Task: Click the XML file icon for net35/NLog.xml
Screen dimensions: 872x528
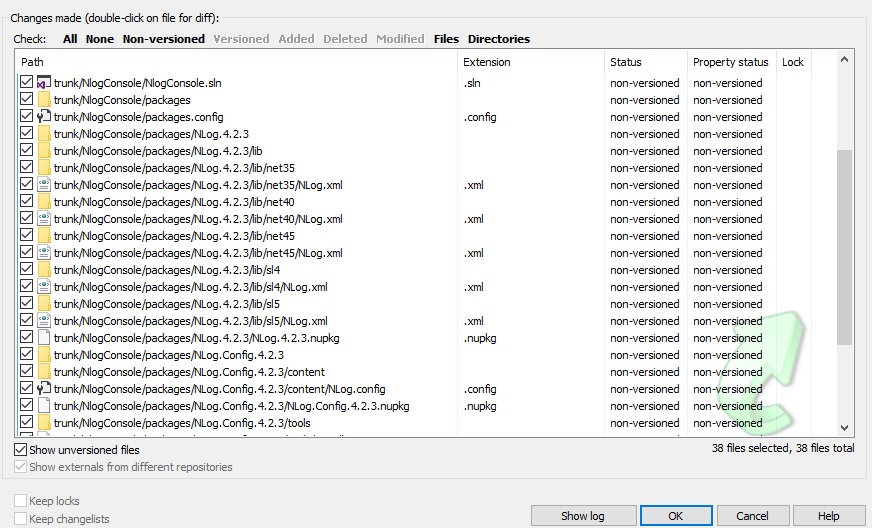Action: click(x=44, y=185)
